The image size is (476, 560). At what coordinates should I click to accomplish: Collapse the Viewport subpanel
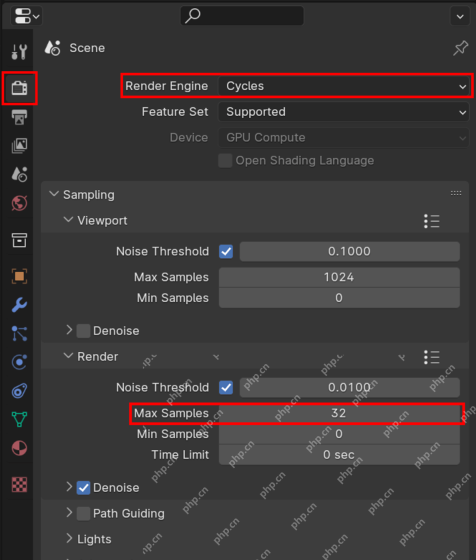point(68,220)
